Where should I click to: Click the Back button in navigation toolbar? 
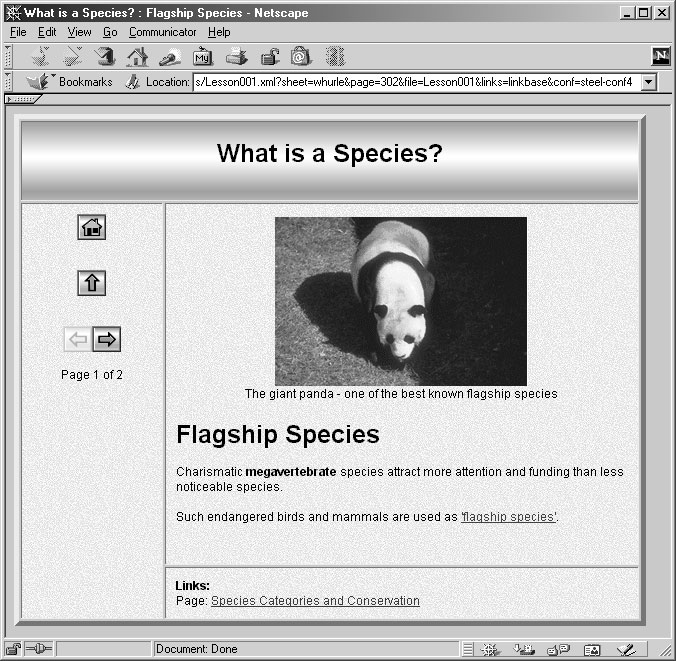[40, 57]
